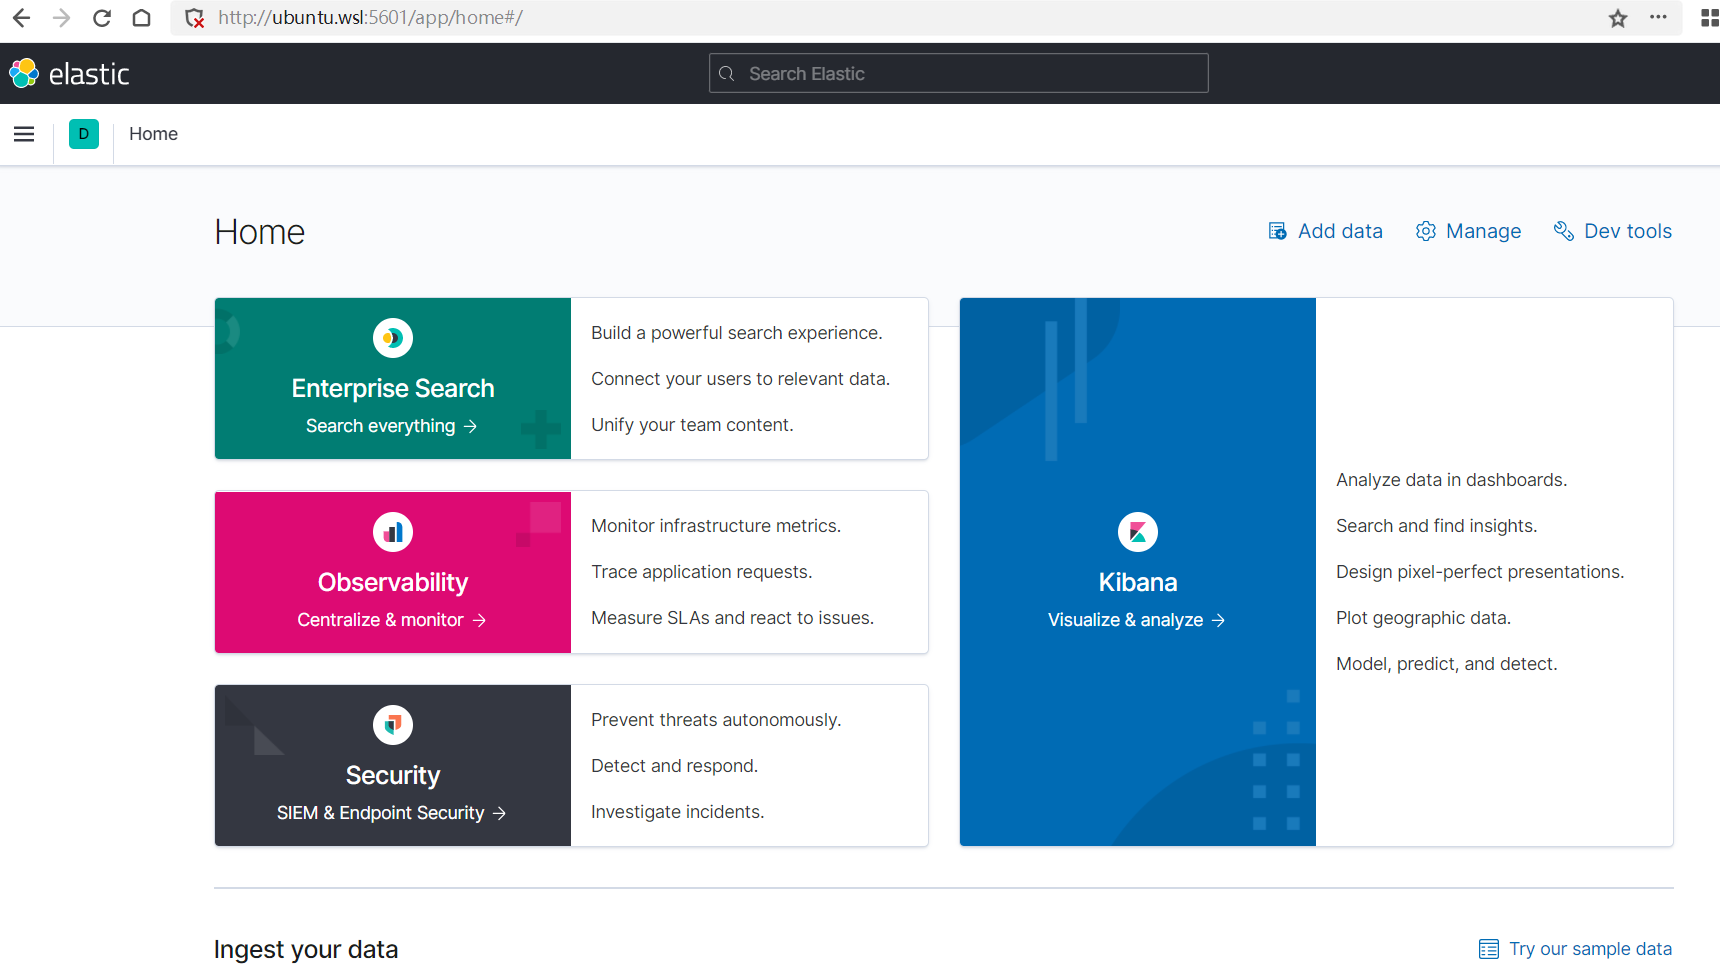Click the Add data icon

1277,231
